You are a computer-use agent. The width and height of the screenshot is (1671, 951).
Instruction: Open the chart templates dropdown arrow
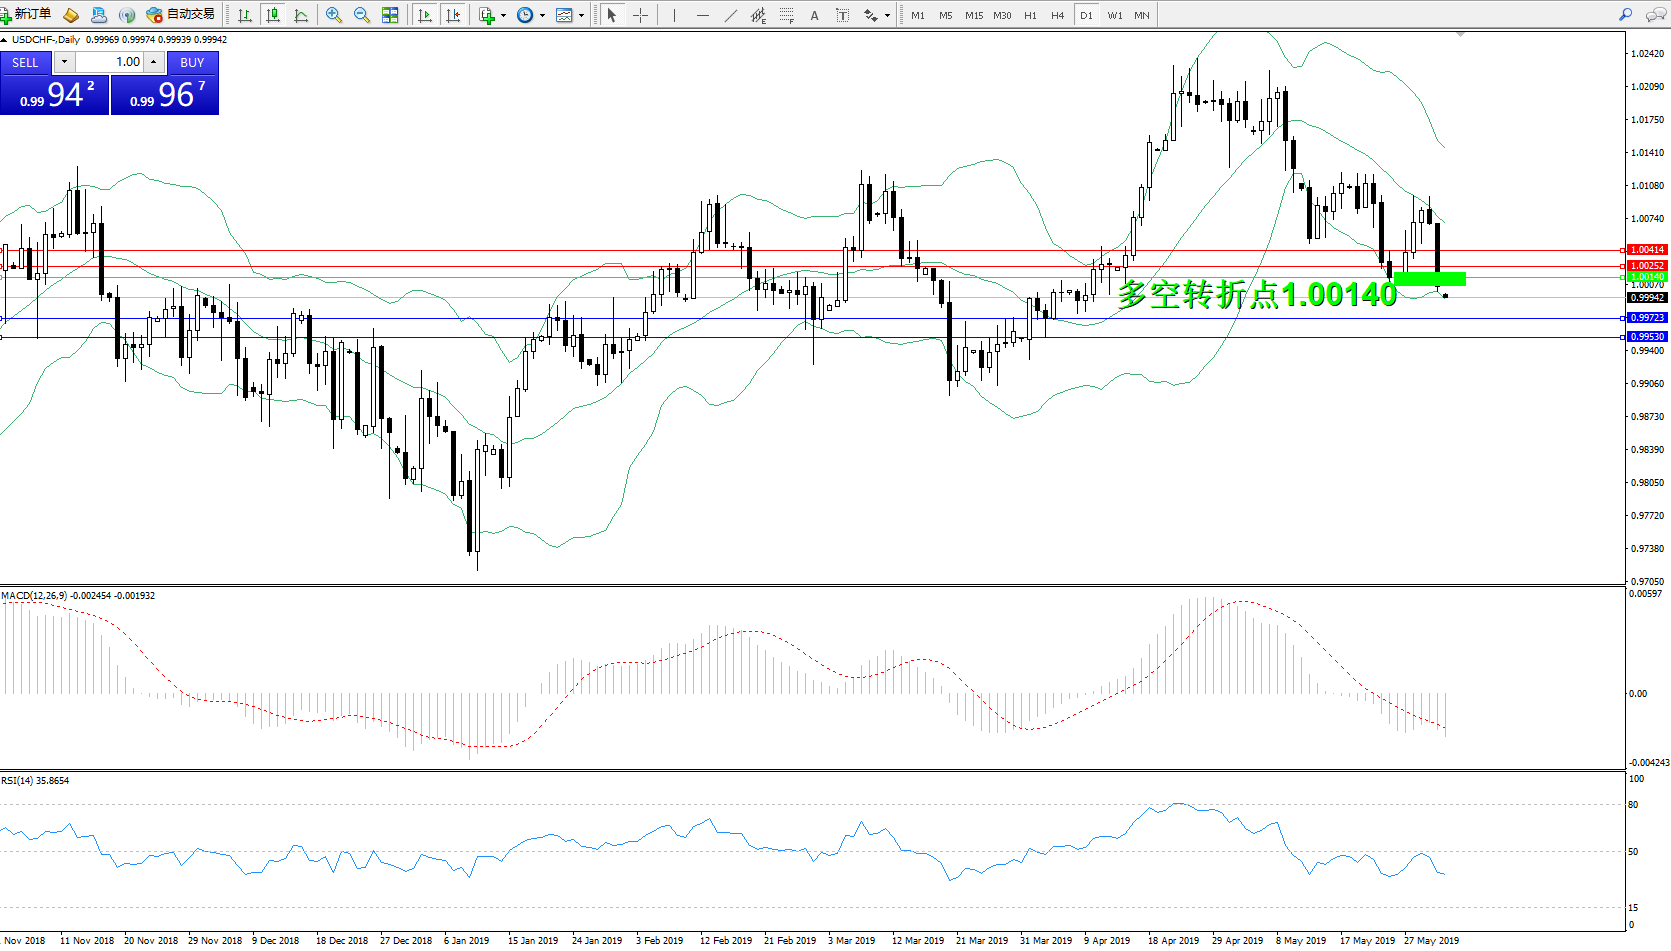pos(581,15)
